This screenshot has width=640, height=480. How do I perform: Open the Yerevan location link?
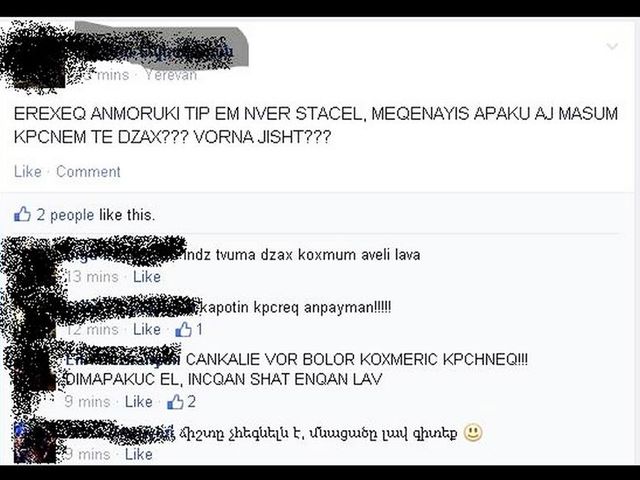pyautogui.click(x=171, y=75)
